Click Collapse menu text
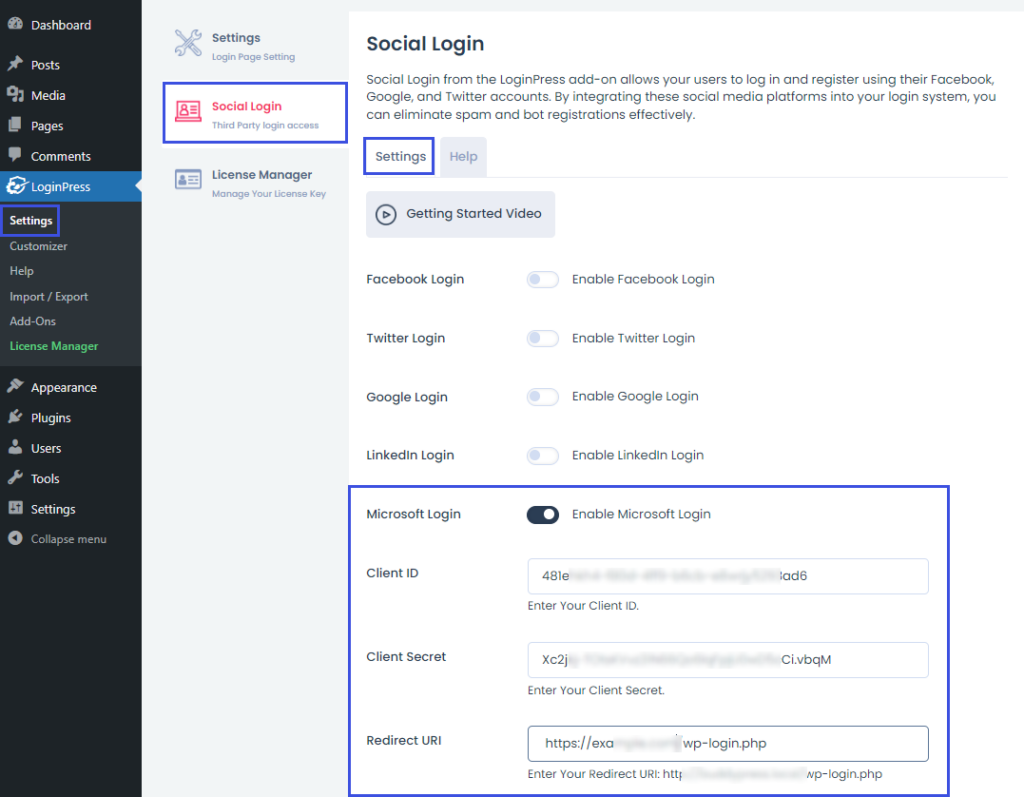 point(69,539)
